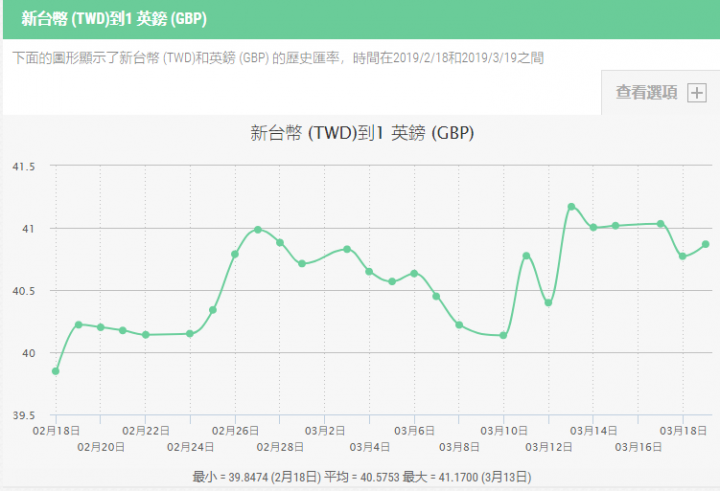Click the minimum value 最小 = 39.8474 (2月18日)
This screenshot has width=720, height=491.
tap(256, 477)
